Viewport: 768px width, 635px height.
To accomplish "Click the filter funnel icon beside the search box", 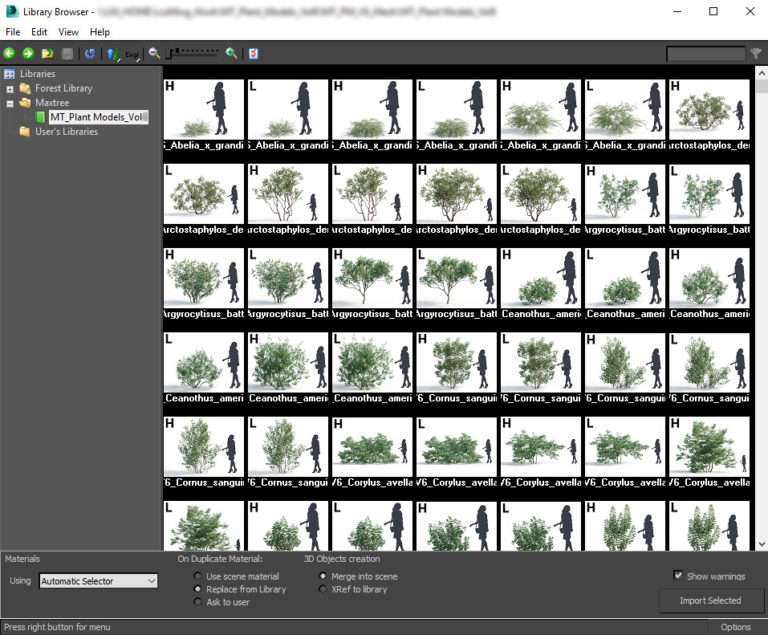I will pyautogui.click(x=756, y=53).
